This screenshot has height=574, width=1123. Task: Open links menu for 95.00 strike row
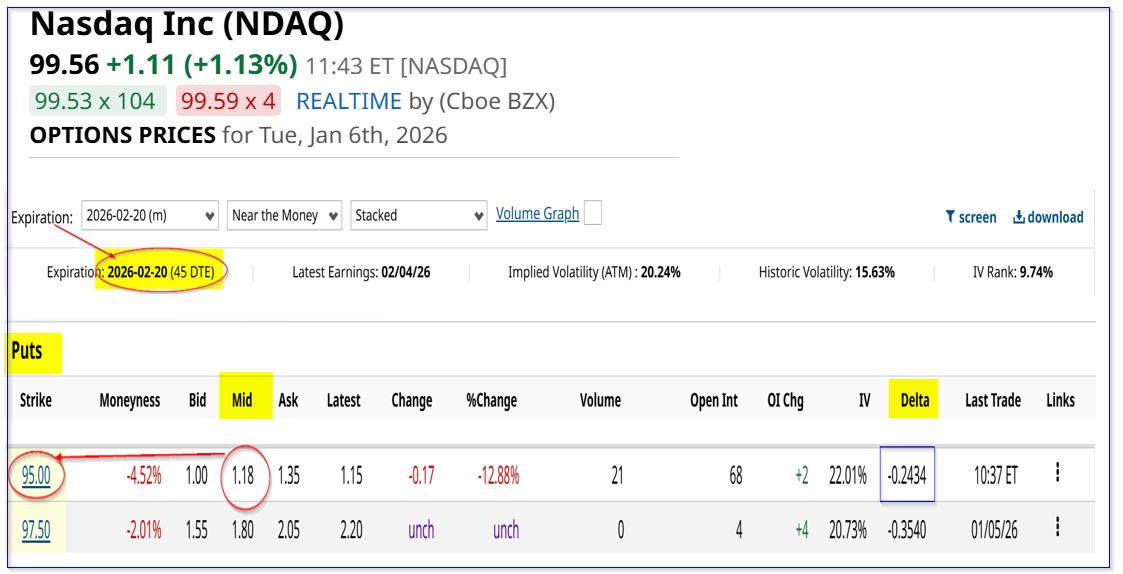(x=1057, y=474)
